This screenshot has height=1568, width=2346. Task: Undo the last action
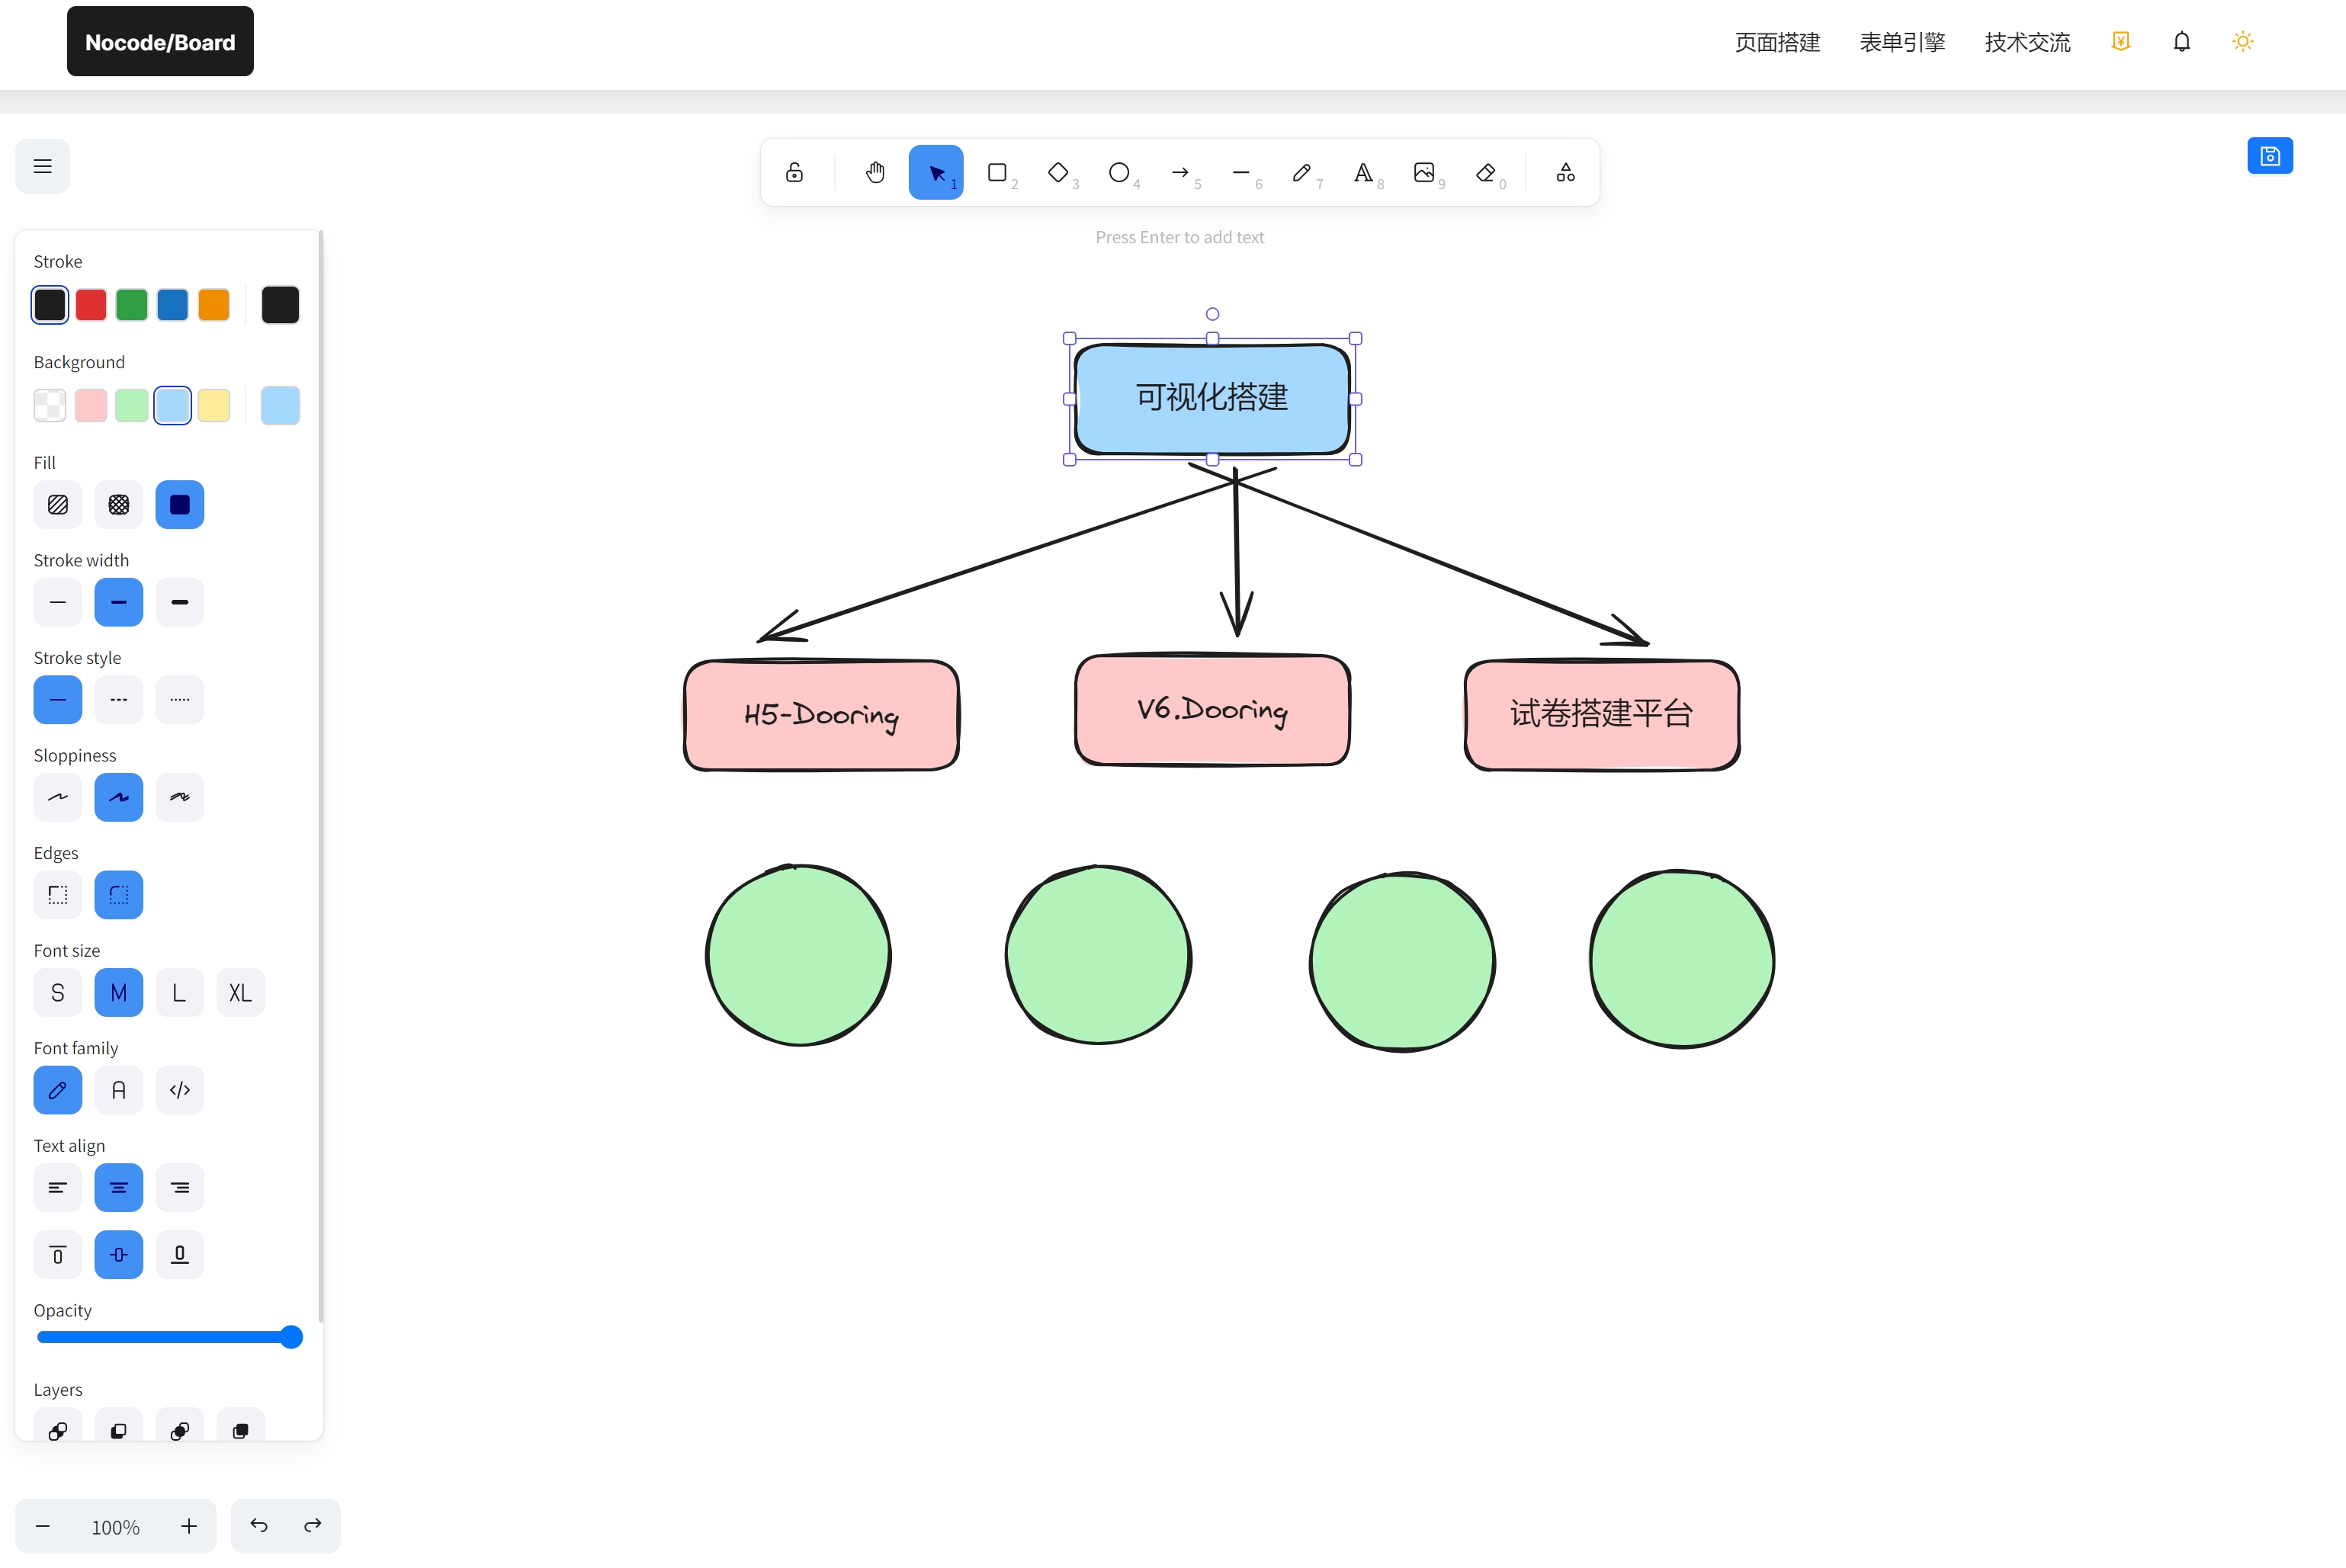tap(259, 1525)
